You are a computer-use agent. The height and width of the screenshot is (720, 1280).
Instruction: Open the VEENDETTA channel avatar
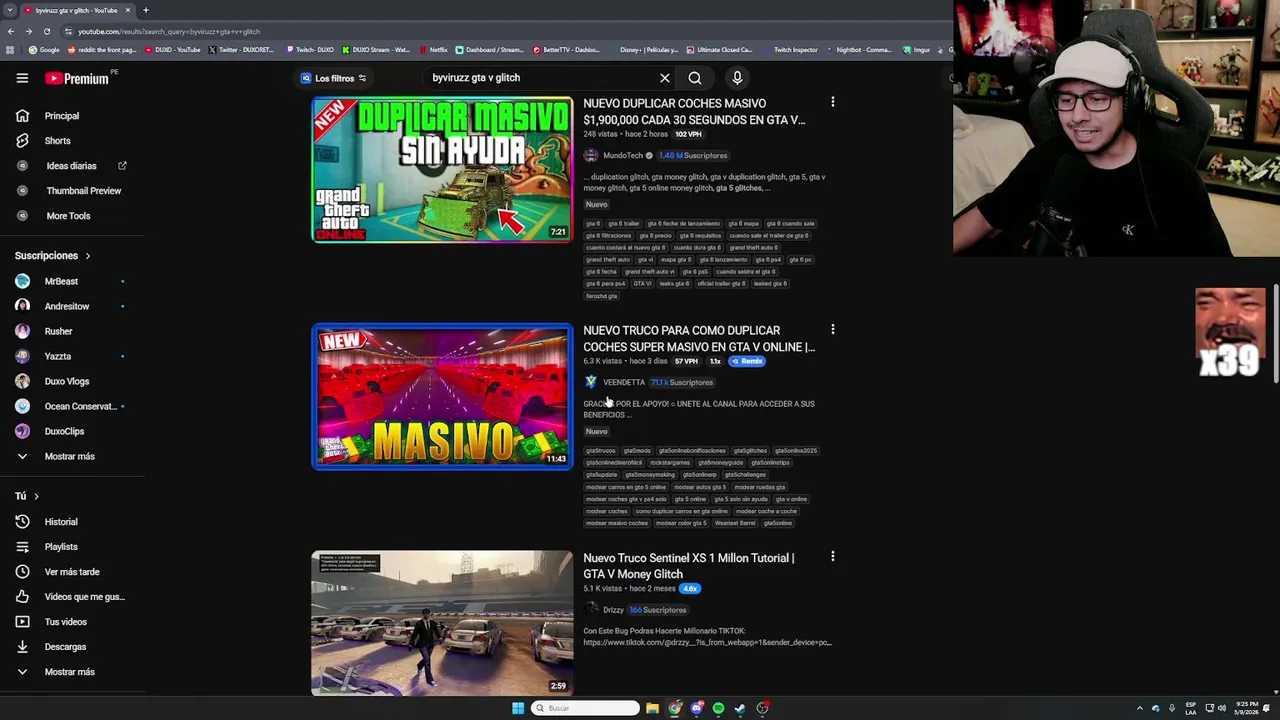[x=591, y=382]
